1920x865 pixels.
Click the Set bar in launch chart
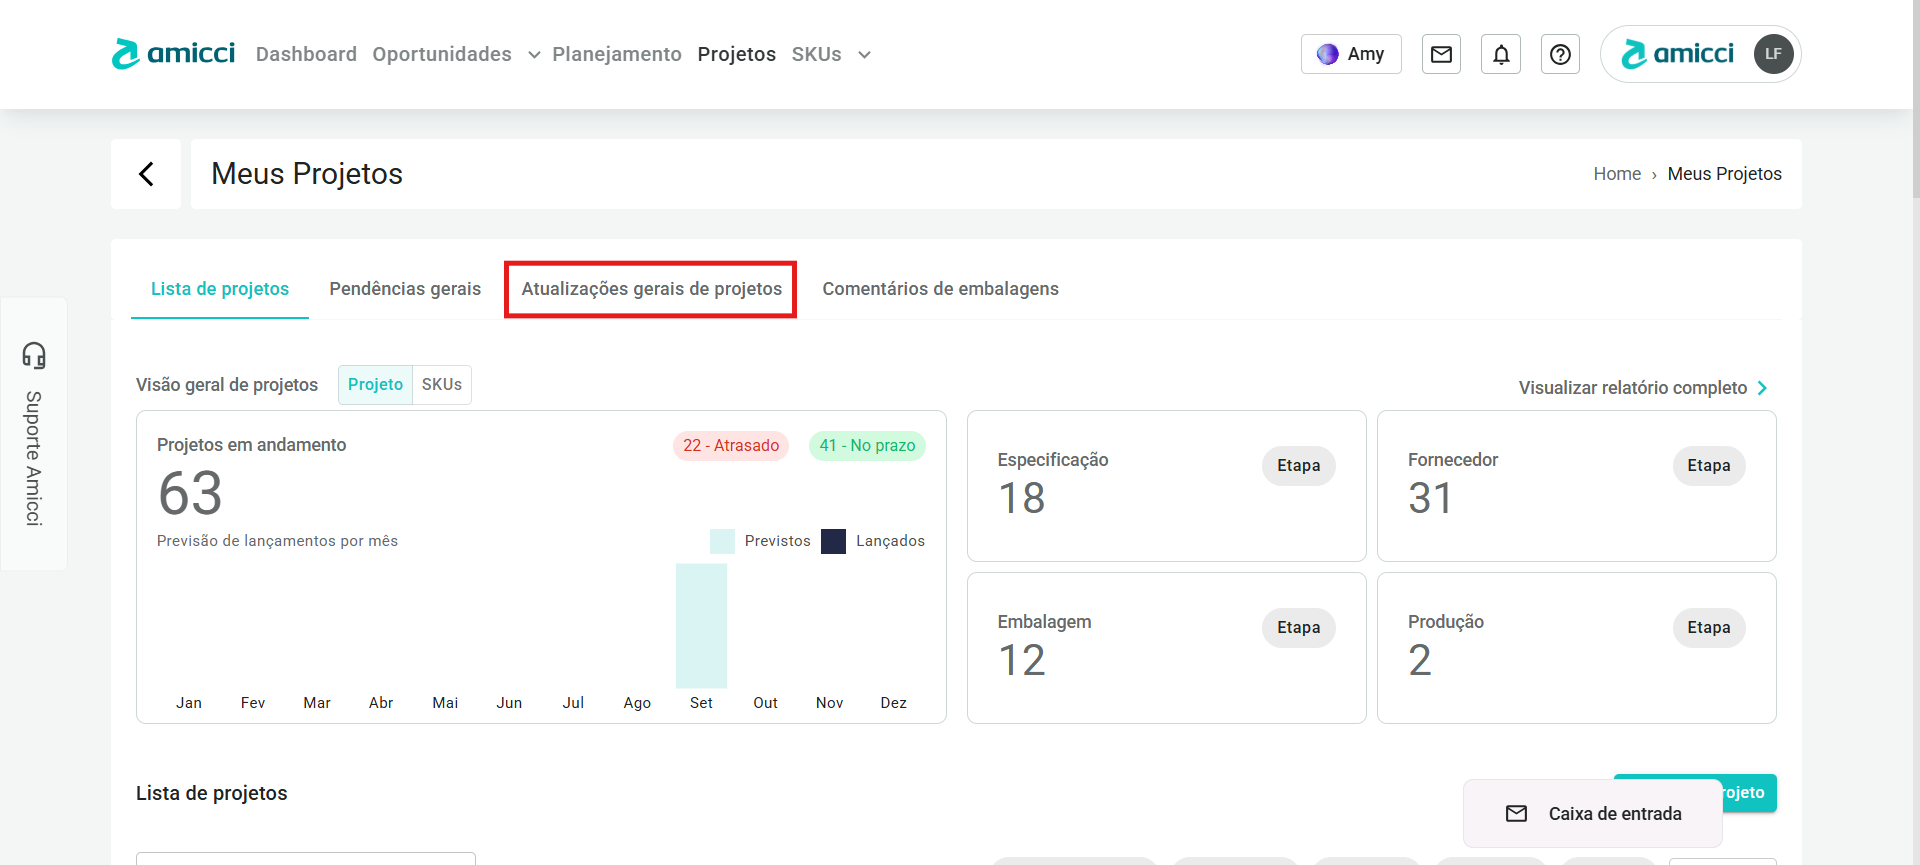[x=701, y=626]
